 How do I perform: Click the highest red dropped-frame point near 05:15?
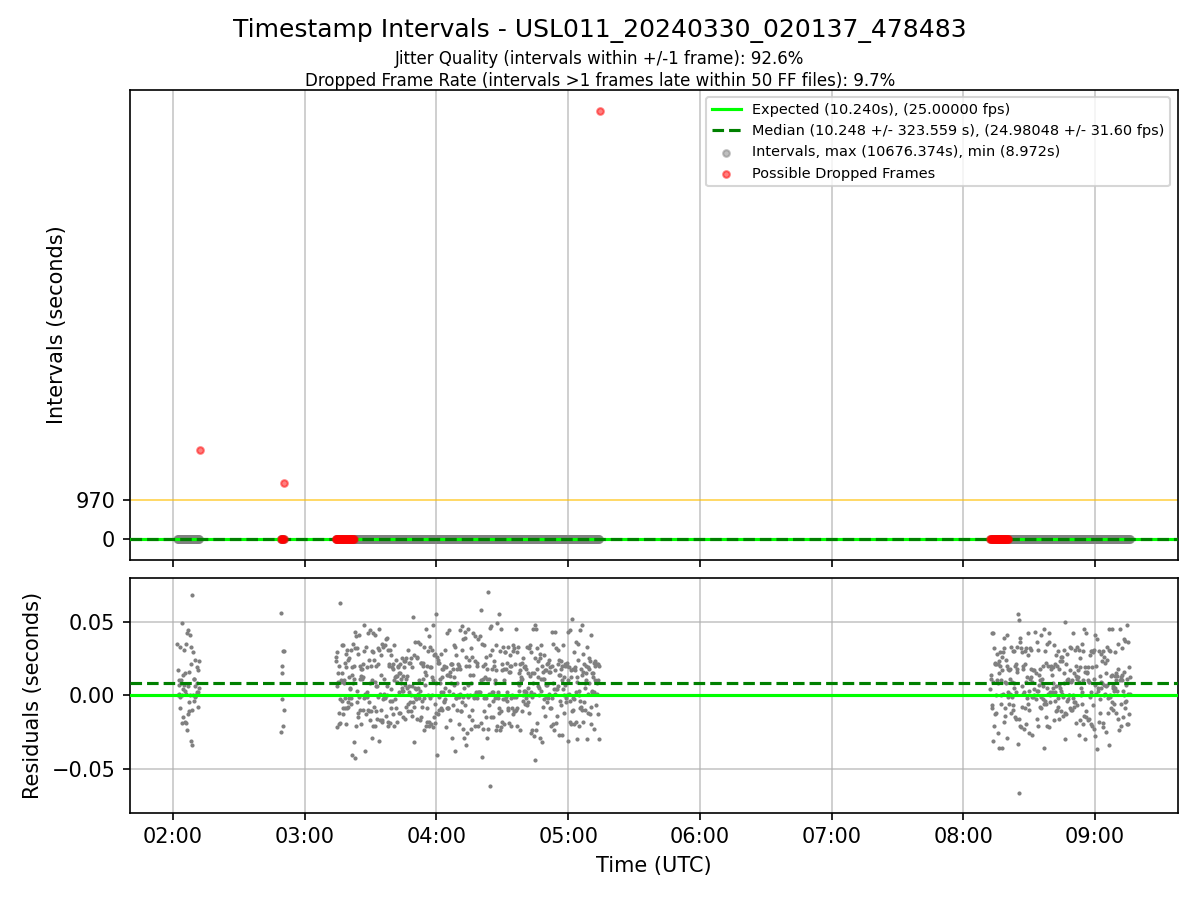[600, 111]
